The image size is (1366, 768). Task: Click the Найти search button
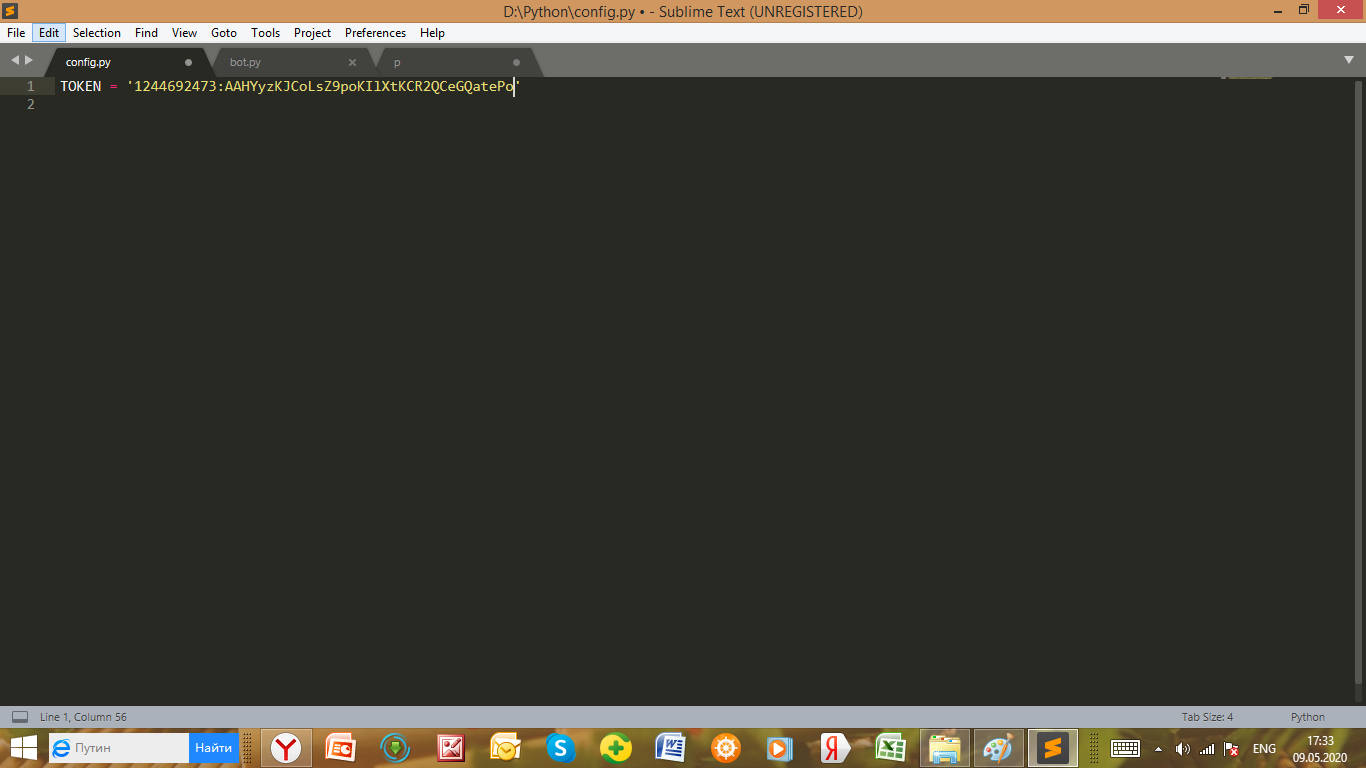click(213, 748)
